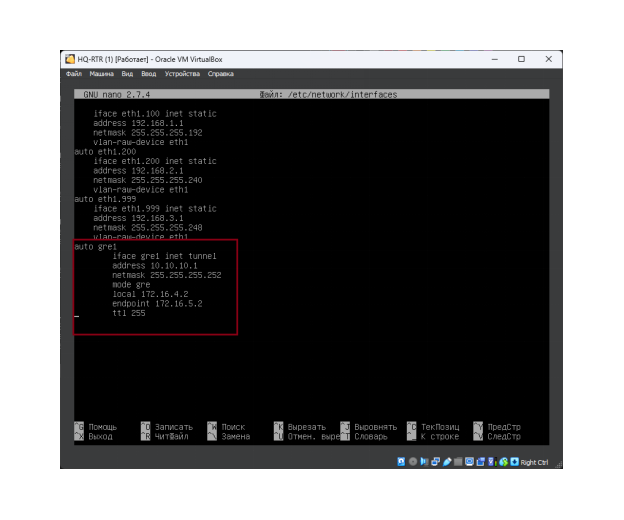
Task: Click the line 'local 172.16.4.2'
Action: coord(150,294)
